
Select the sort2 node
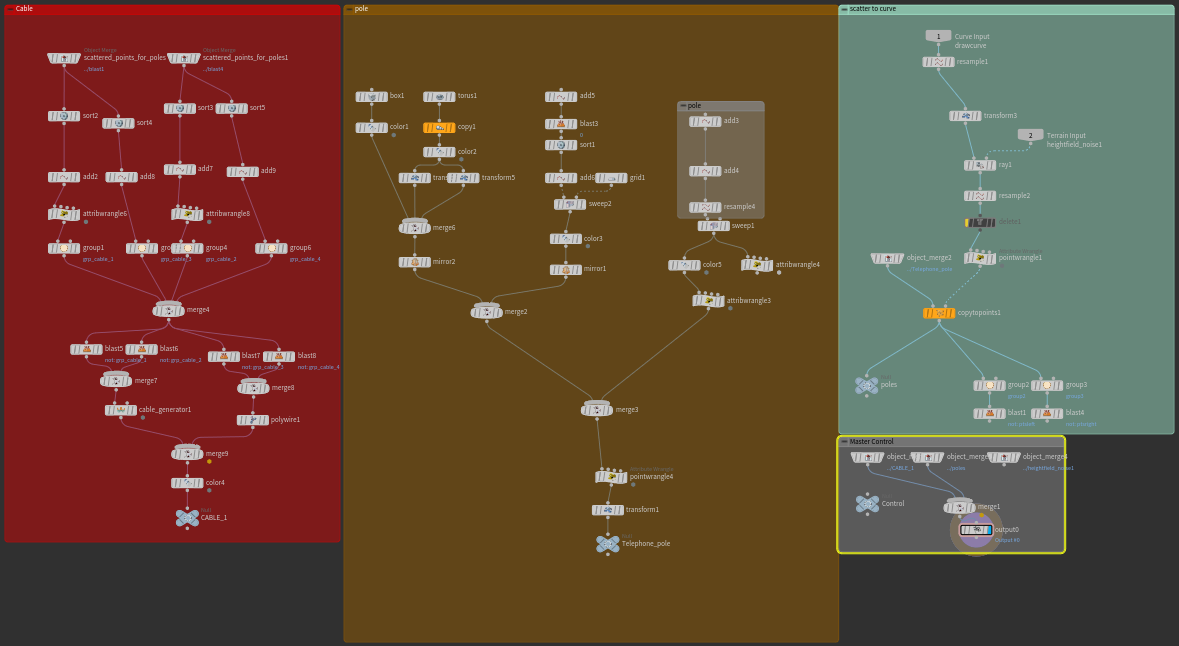coord(64,116)
